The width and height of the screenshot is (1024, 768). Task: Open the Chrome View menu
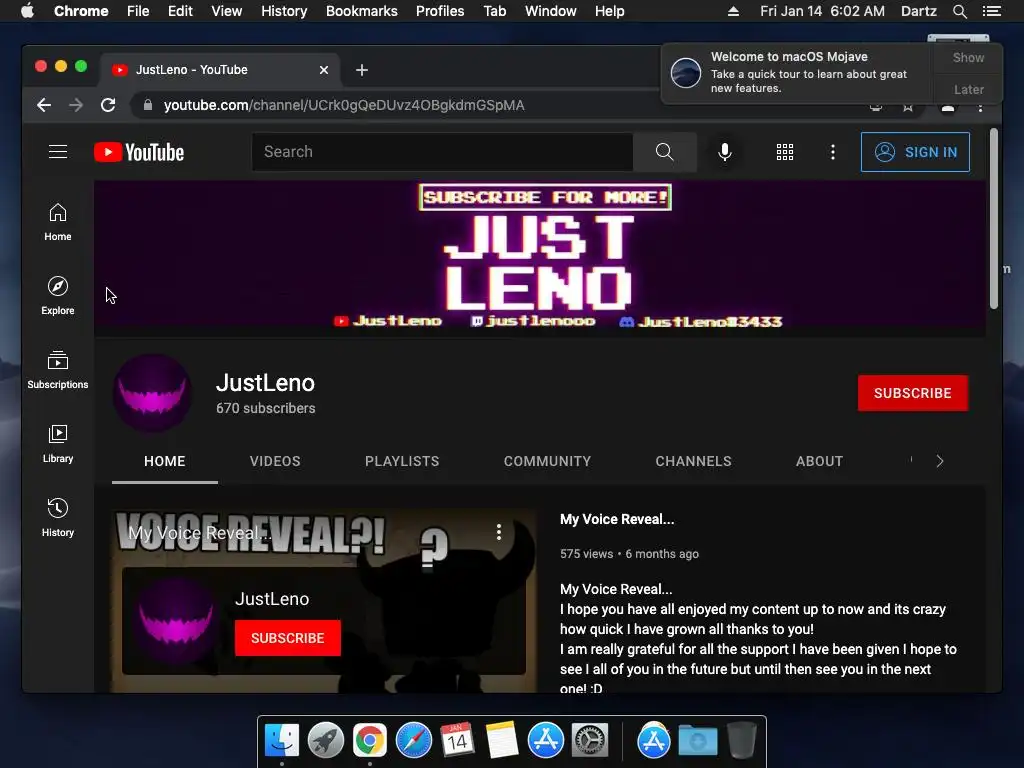(x=227, y=11)
